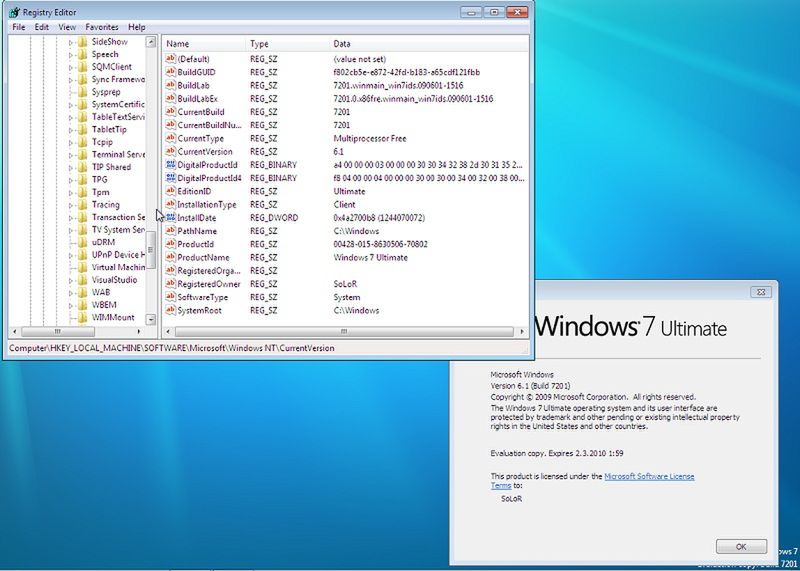The width and height of the screenshot is (800, 571).
Task: Click the DWORD icon beside InstallDate
Action: point(170,218)
